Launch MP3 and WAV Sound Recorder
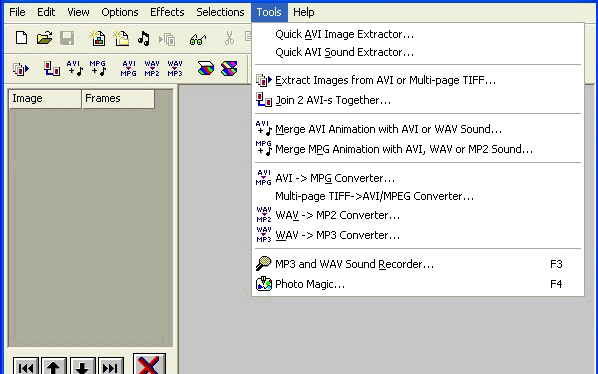 418,264
